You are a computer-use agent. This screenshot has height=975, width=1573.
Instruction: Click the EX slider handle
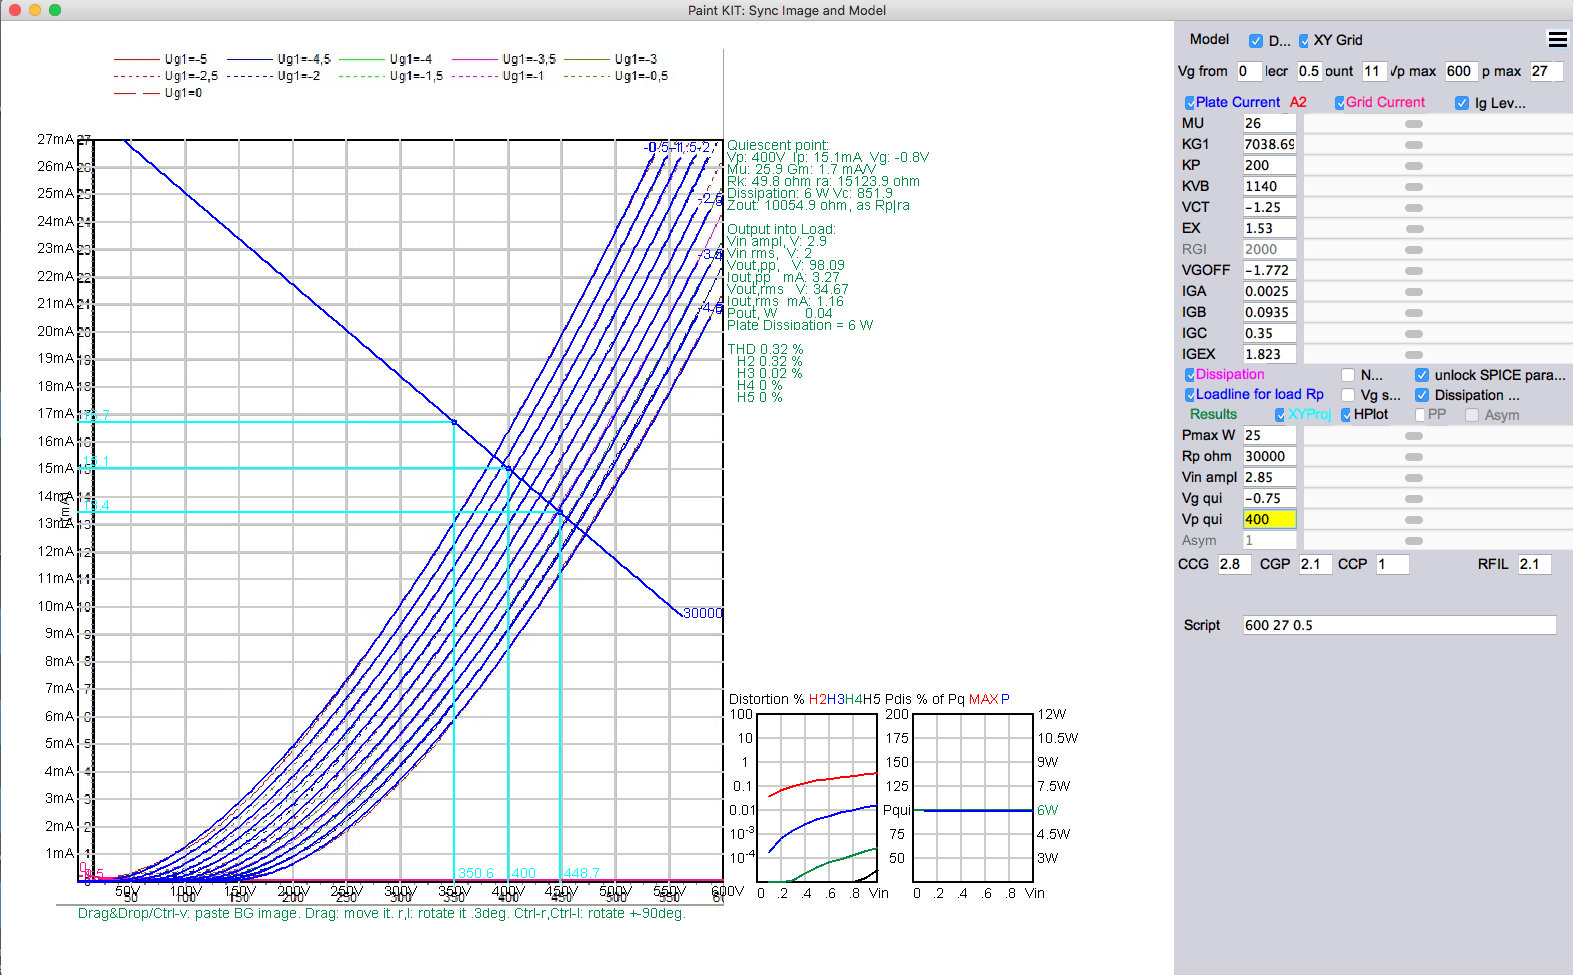[x=1414, y=229]
